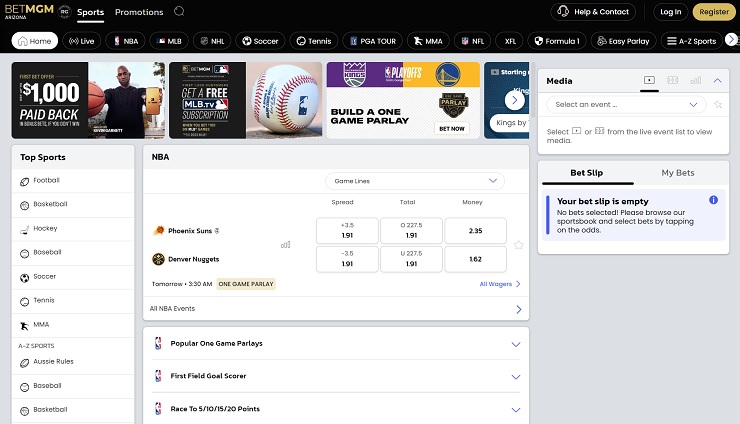Open Help & Contact support
Screen dimensions: 740x424
pyautogui.click(x=593, y=12)
